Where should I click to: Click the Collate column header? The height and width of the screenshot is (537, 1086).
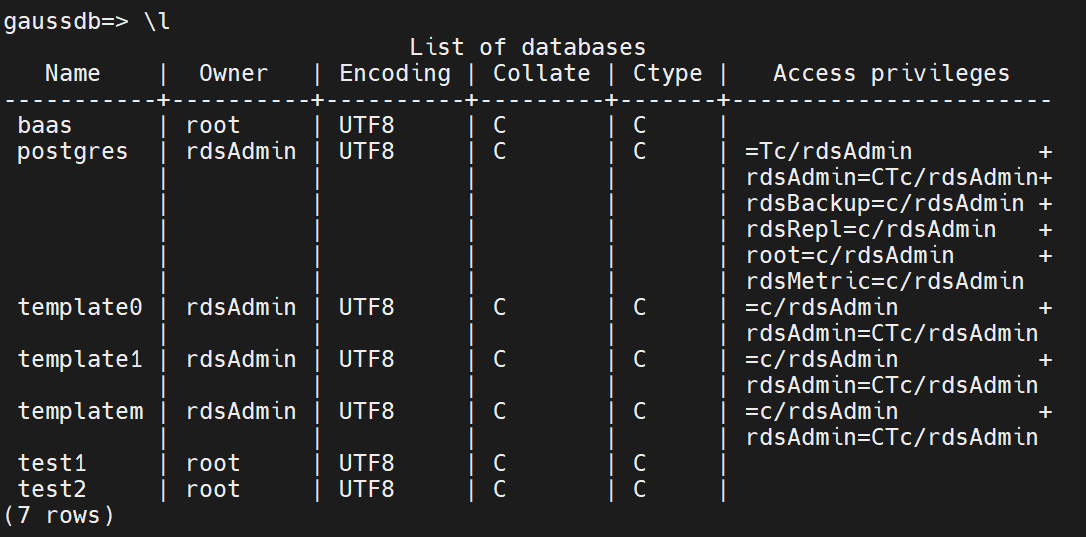click(x=541, y=73)
